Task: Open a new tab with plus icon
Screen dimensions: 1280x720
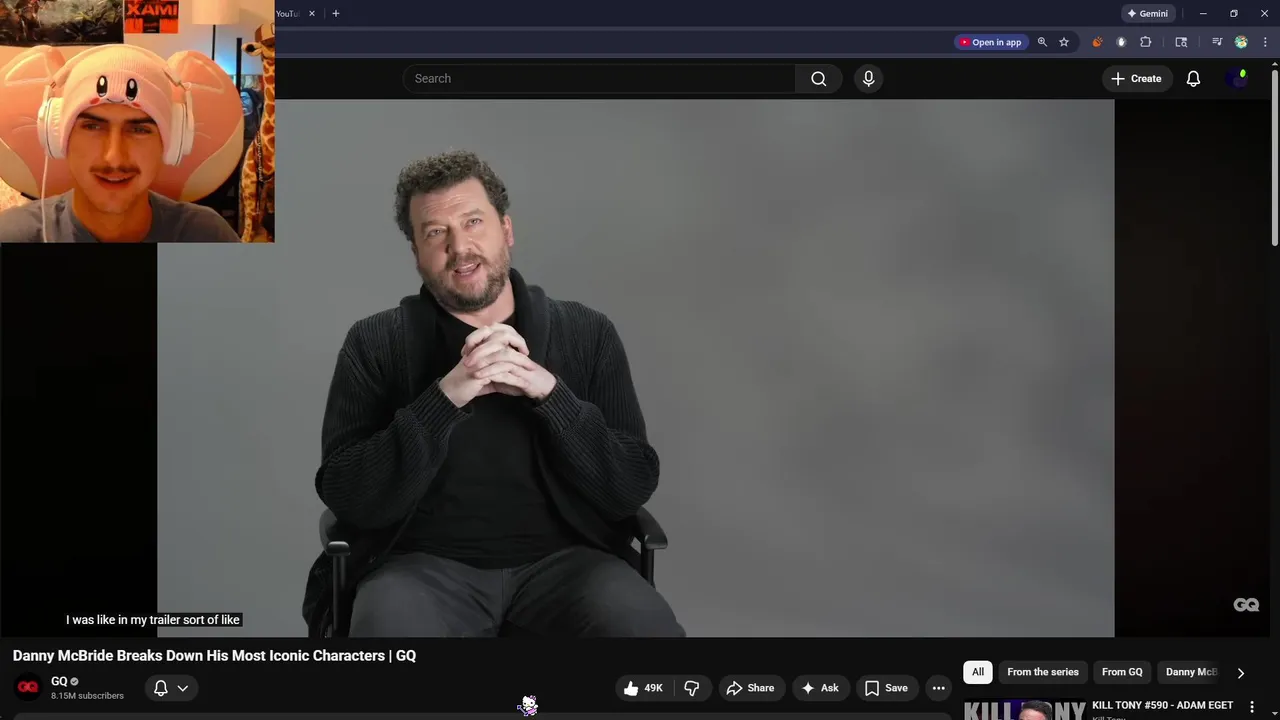Action: click(x=335, y=14)
